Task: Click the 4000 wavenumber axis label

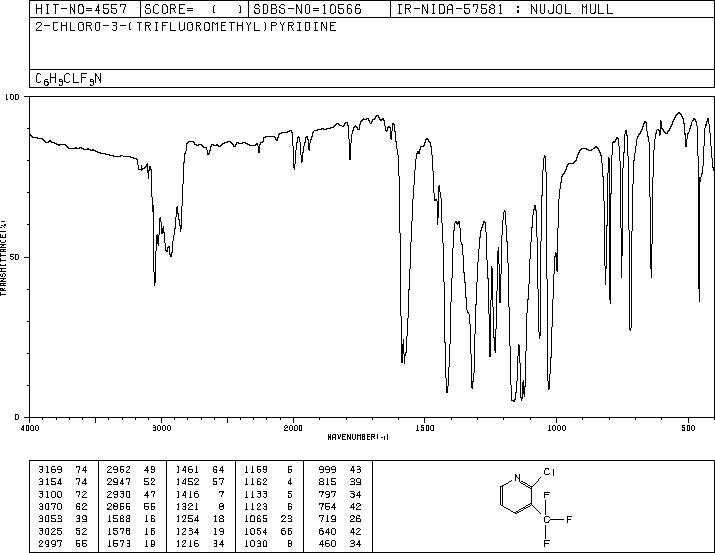Action: 30,428
